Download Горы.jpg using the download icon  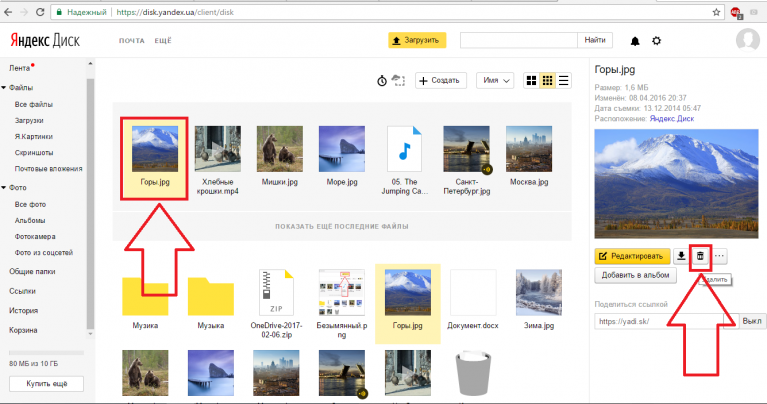(681, 256)
